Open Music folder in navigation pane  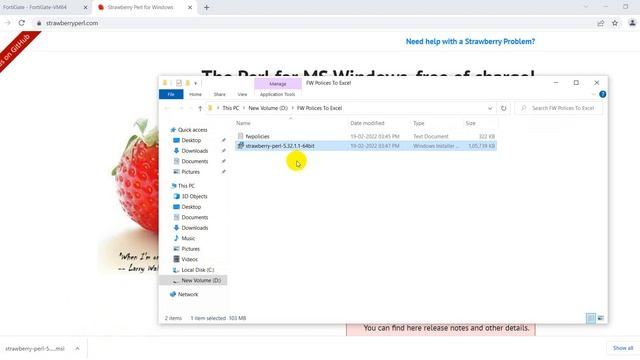[188, 238]
